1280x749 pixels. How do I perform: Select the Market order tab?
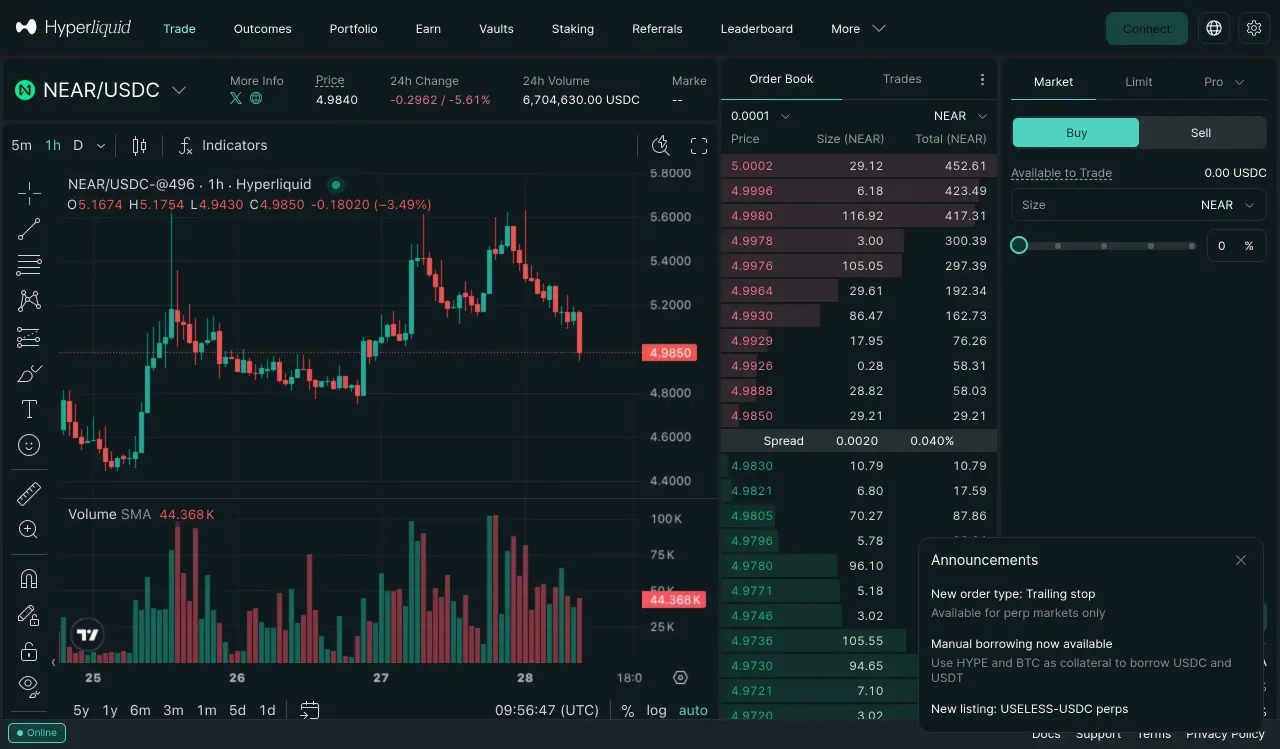[x=1053, y=82]
